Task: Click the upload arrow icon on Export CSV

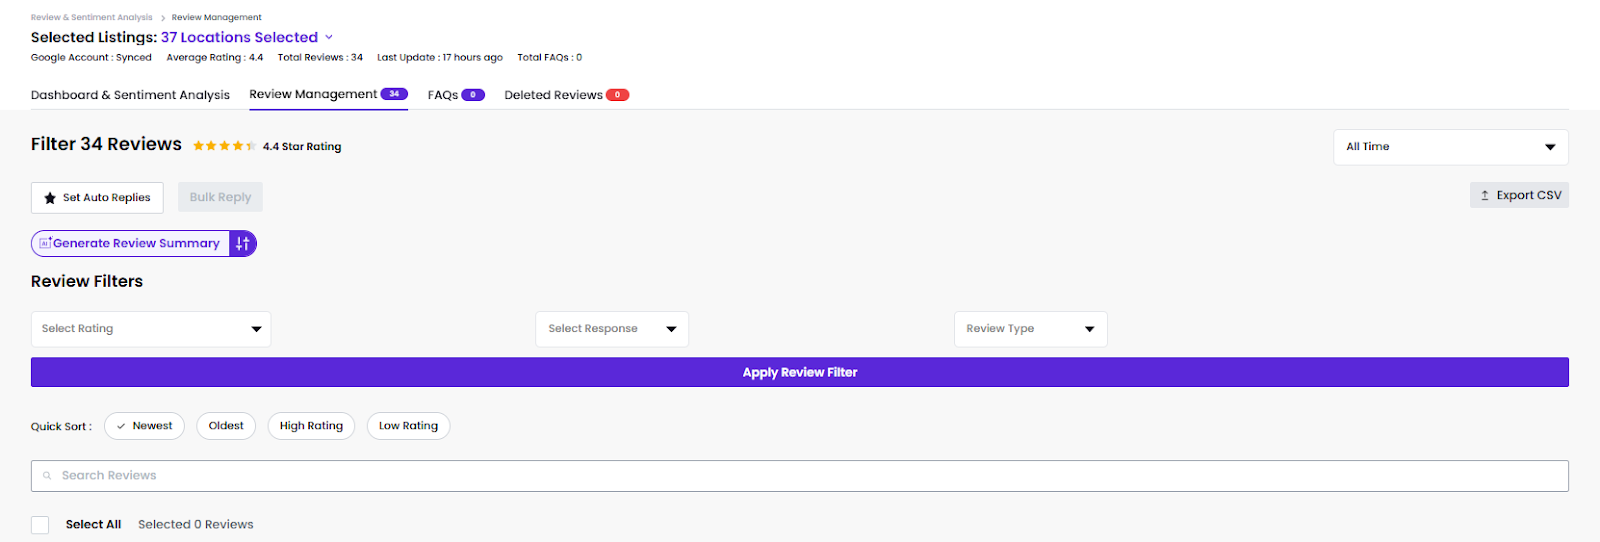Action: [x=1485, y=195]
